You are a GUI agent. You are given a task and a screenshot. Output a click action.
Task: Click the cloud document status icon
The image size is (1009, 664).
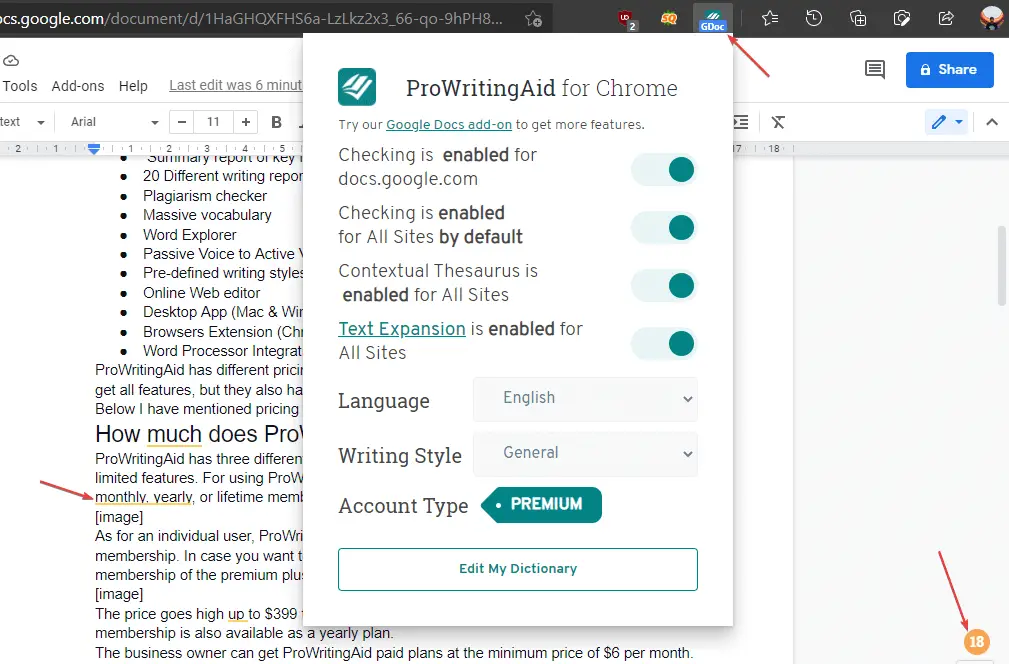pyautogui.click(x=11, y=60)
